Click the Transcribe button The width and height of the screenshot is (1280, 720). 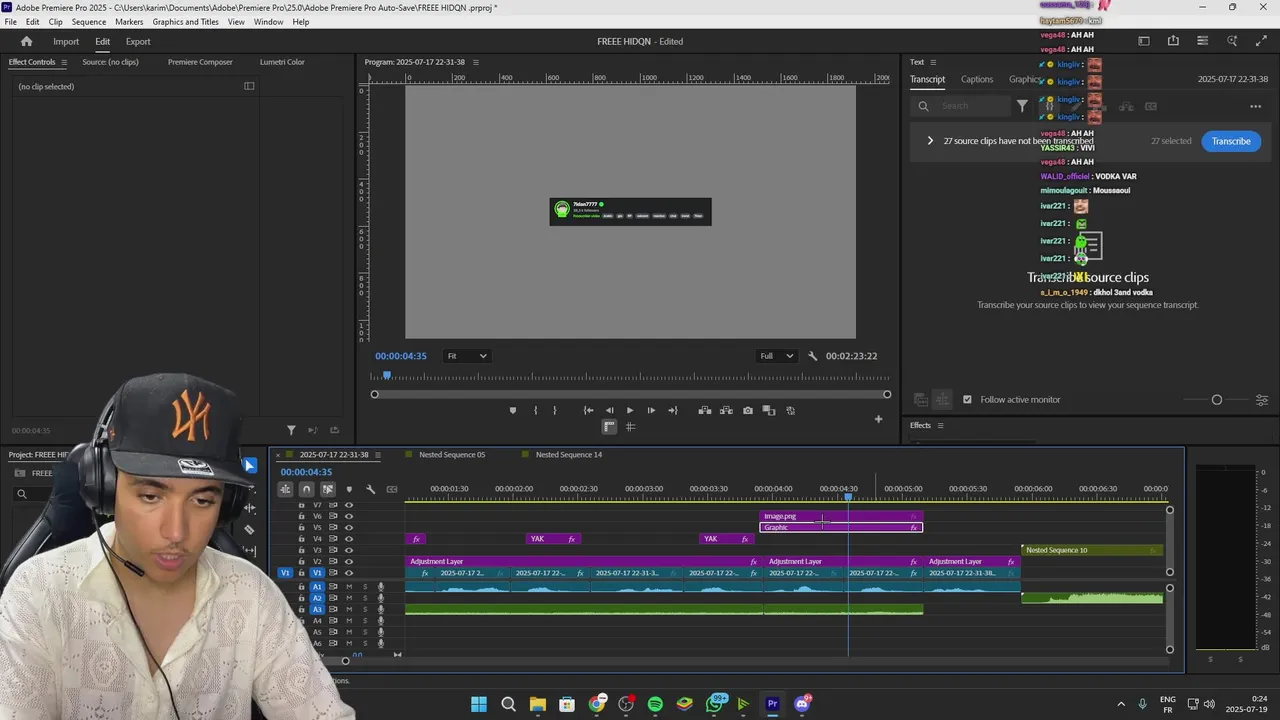pyautogui.click(x=1231, y=141)
